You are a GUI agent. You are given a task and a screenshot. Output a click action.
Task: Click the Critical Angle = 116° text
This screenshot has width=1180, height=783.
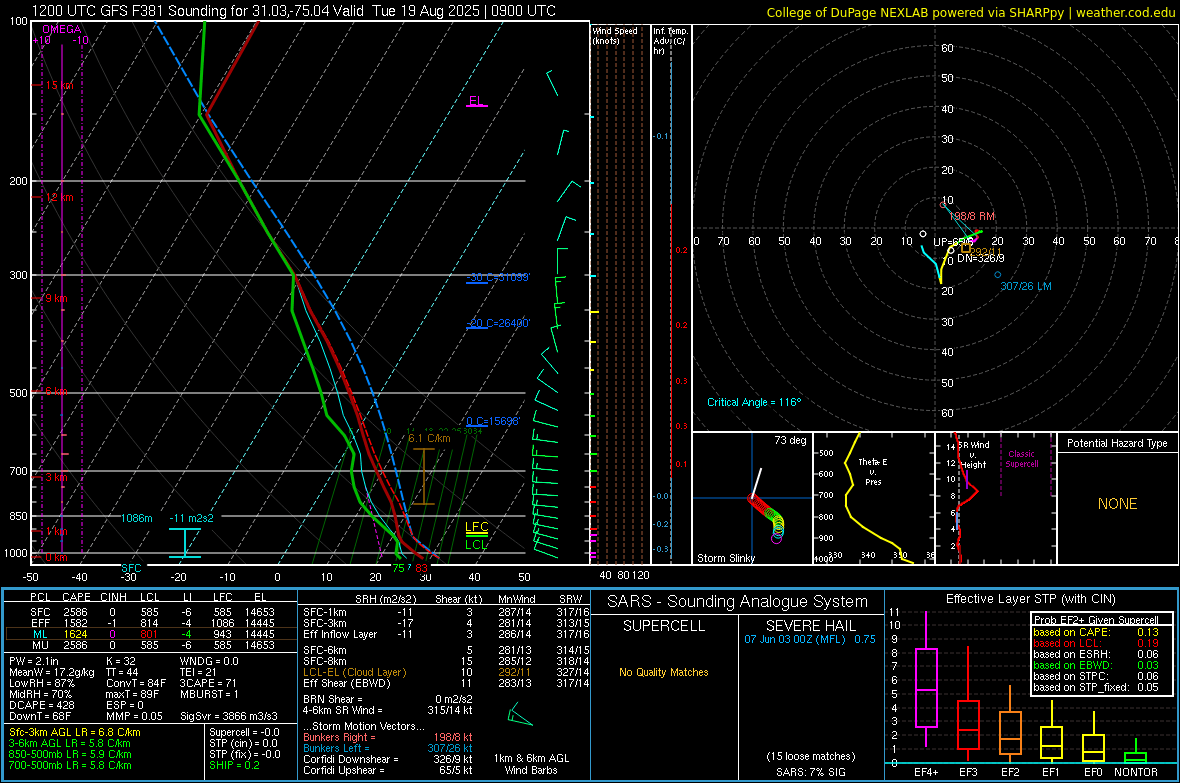pyautogui.click(x=754, y=402)
